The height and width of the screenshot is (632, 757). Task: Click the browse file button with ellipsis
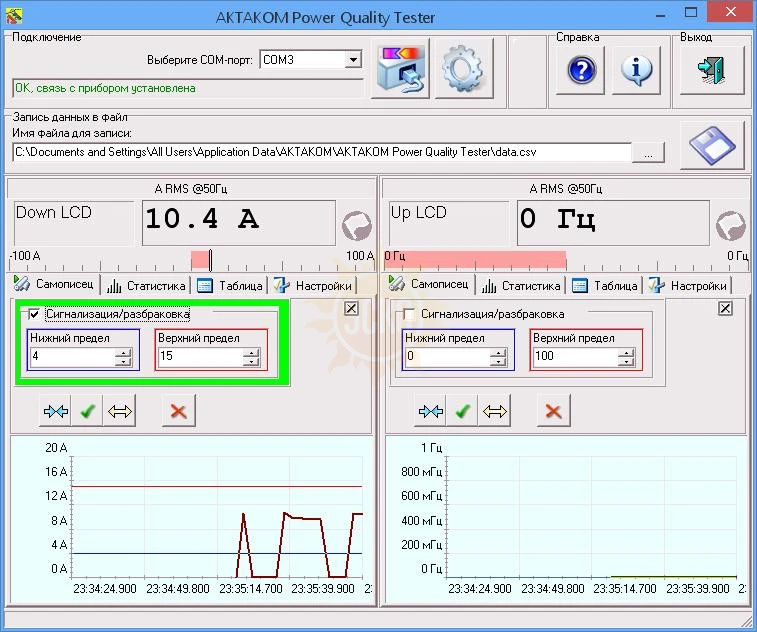648,153
